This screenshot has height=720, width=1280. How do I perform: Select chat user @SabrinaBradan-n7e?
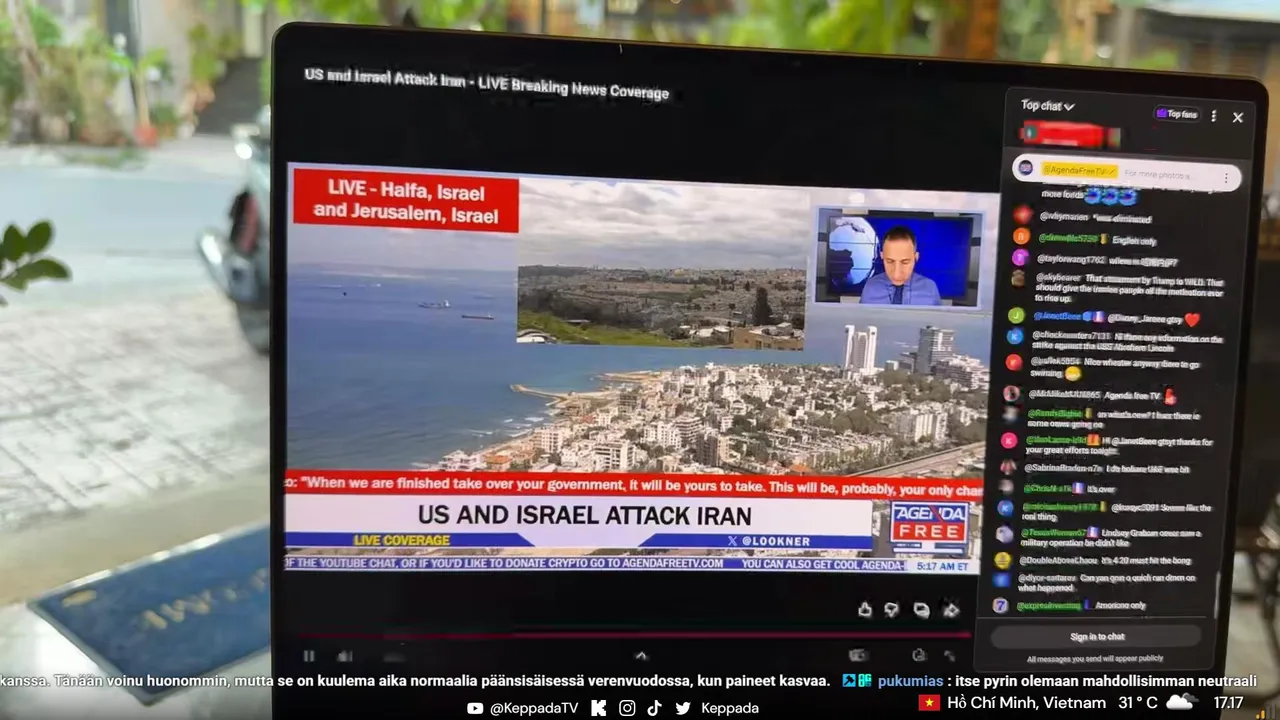[x=1061, y=468]
